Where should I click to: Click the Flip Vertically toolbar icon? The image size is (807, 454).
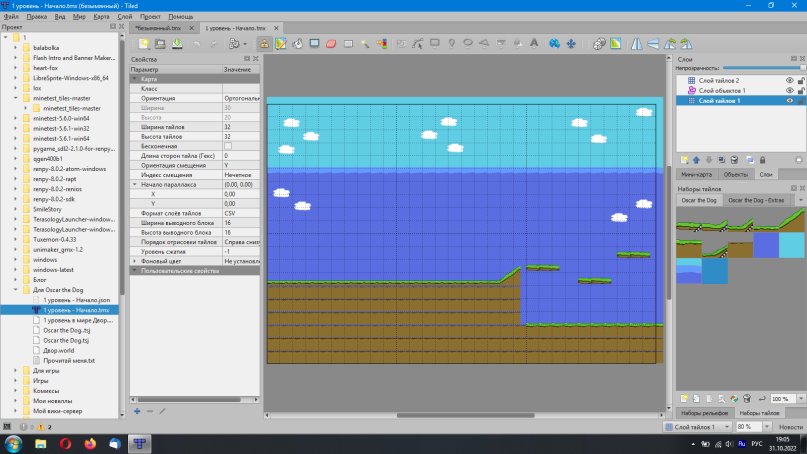tap(653, 44)
